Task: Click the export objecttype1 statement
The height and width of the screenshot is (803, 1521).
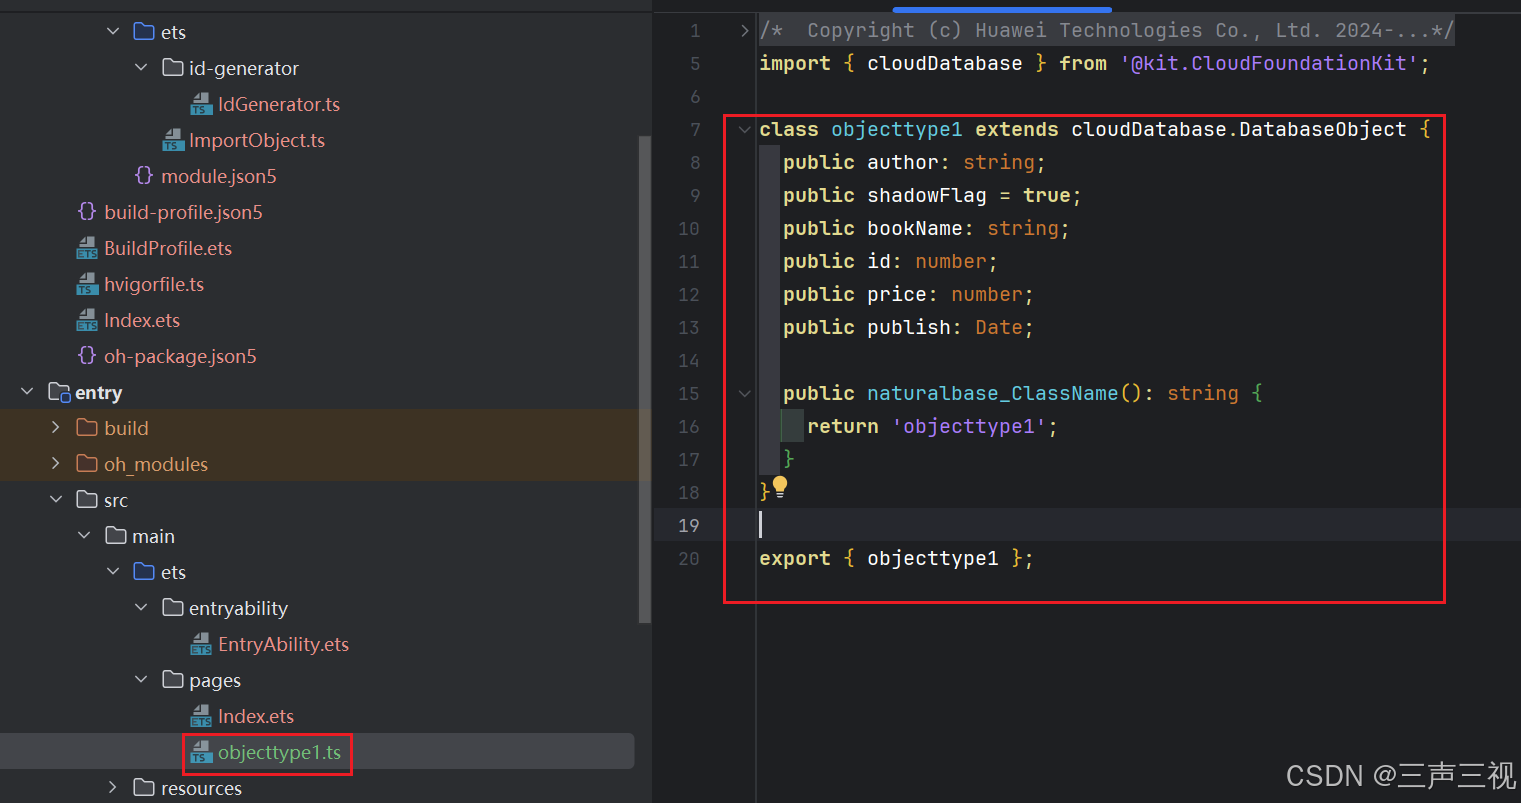Action: pyautogui.click(x=896, y=559)
